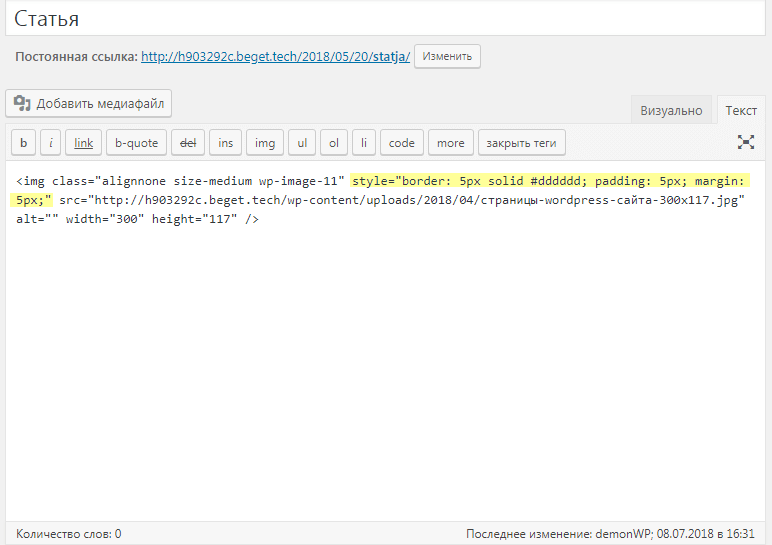
Task: Insert list item with li button
Action: [364, 143]
